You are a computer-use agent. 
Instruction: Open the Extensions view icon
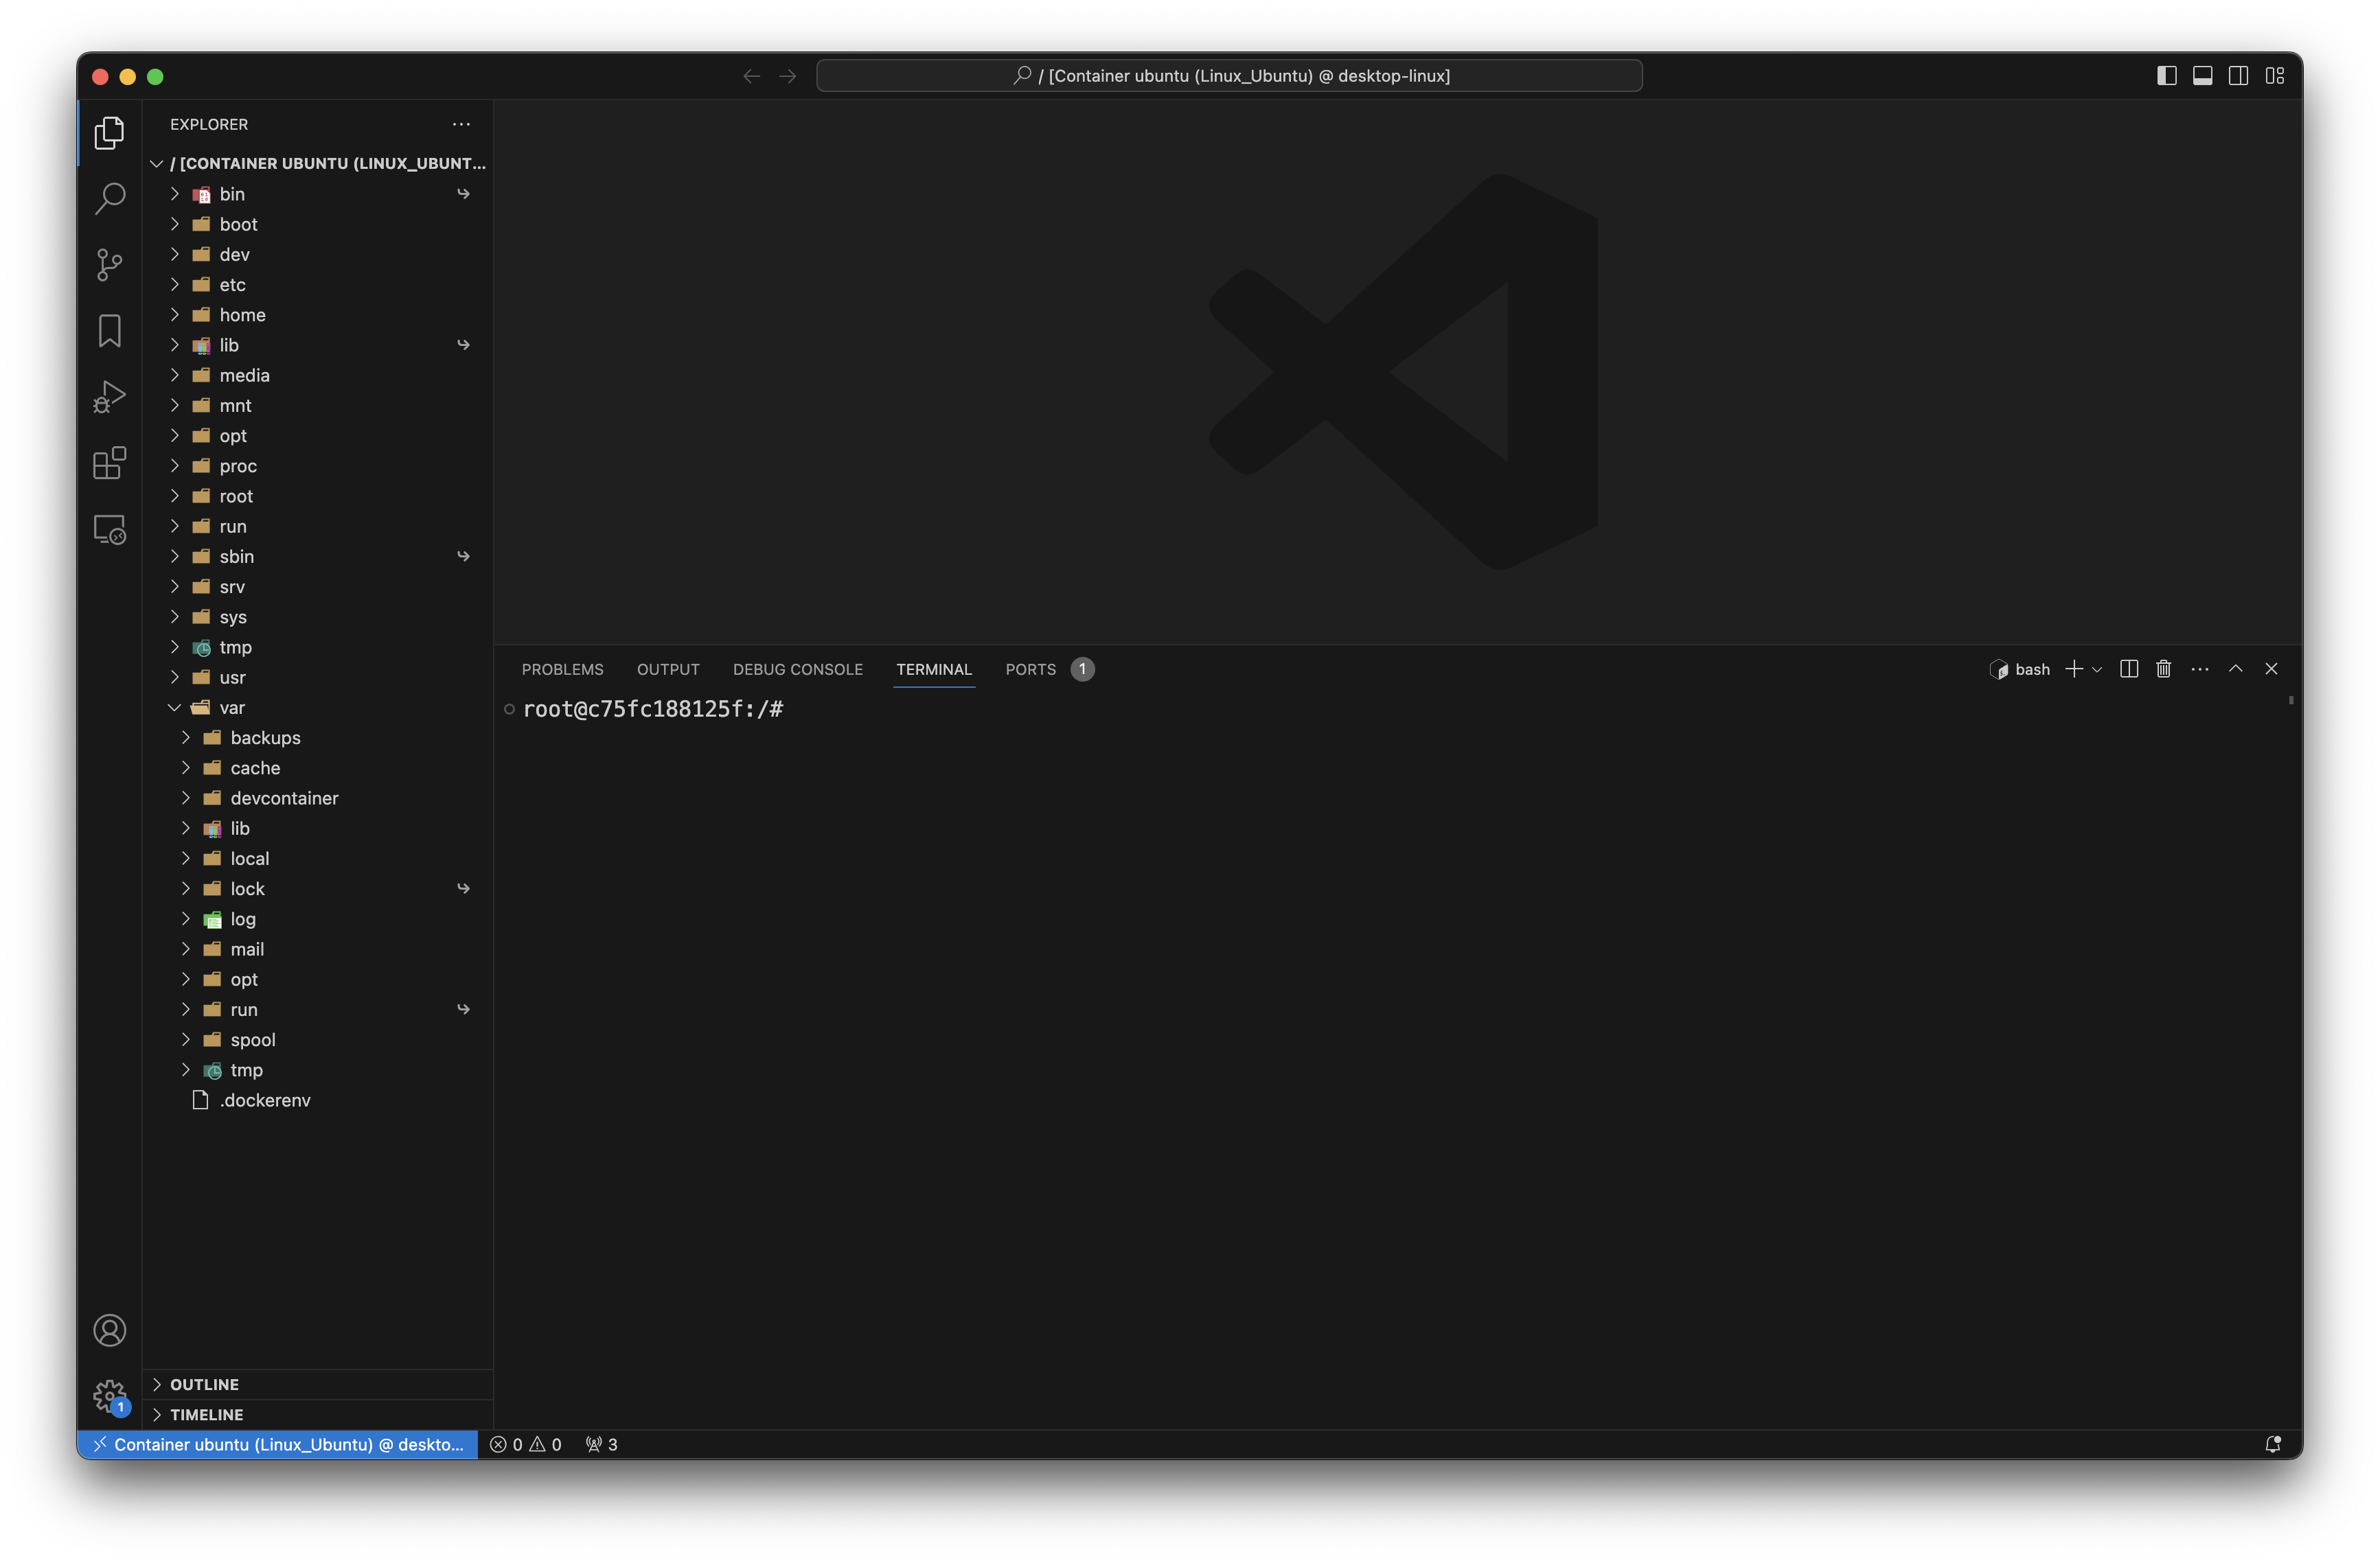pos(110,463)
